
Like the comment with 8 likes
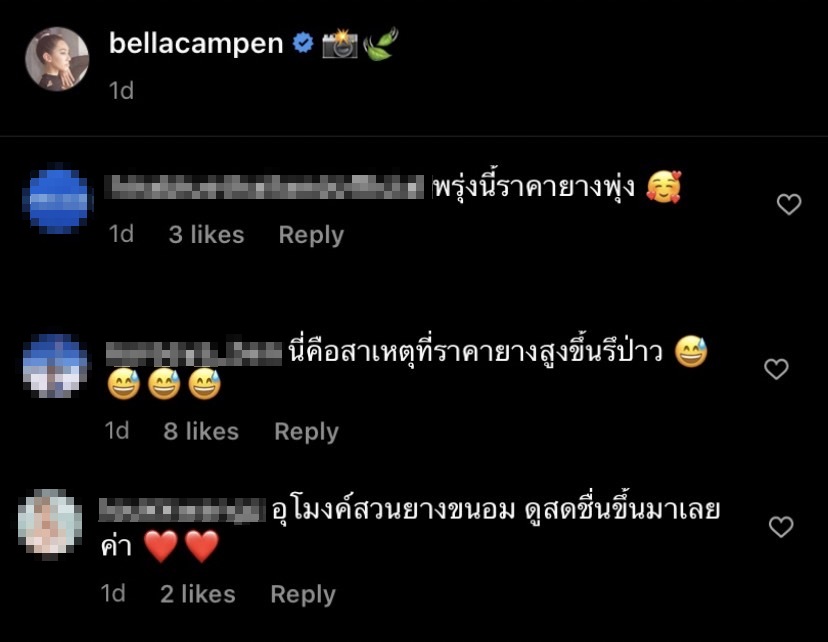click(776, 369)
